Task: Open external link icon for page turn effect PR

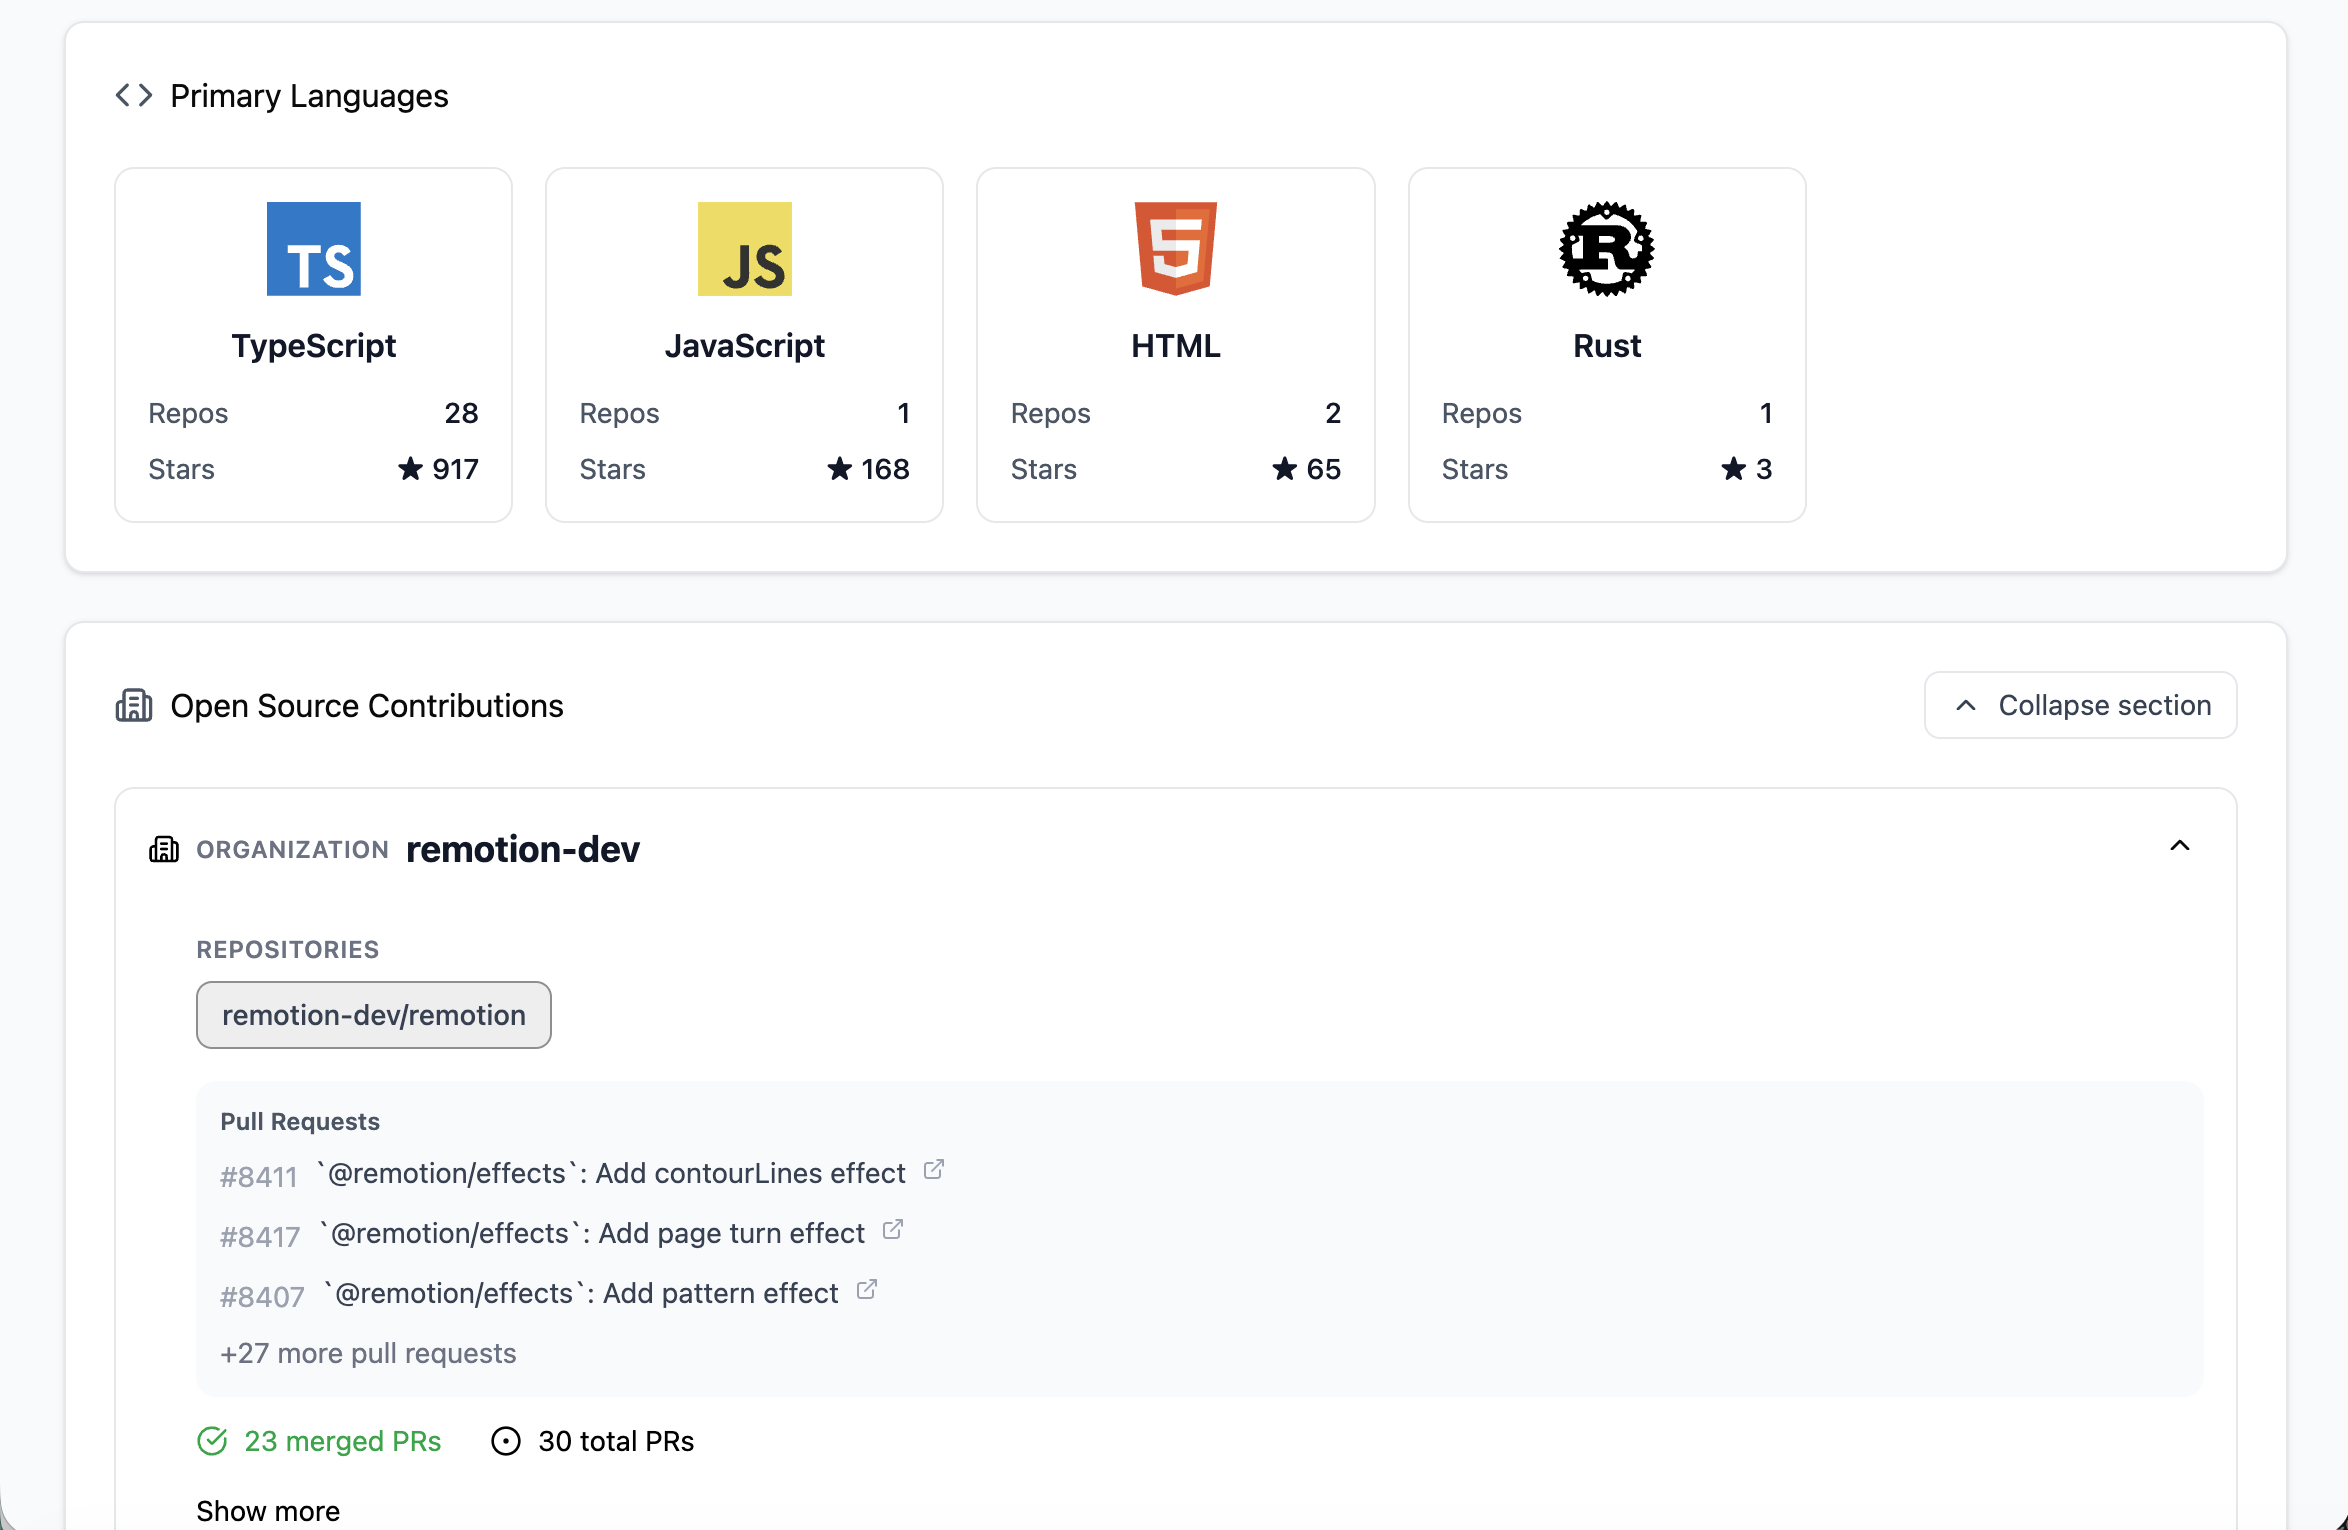Action: tap(892, 1229)
